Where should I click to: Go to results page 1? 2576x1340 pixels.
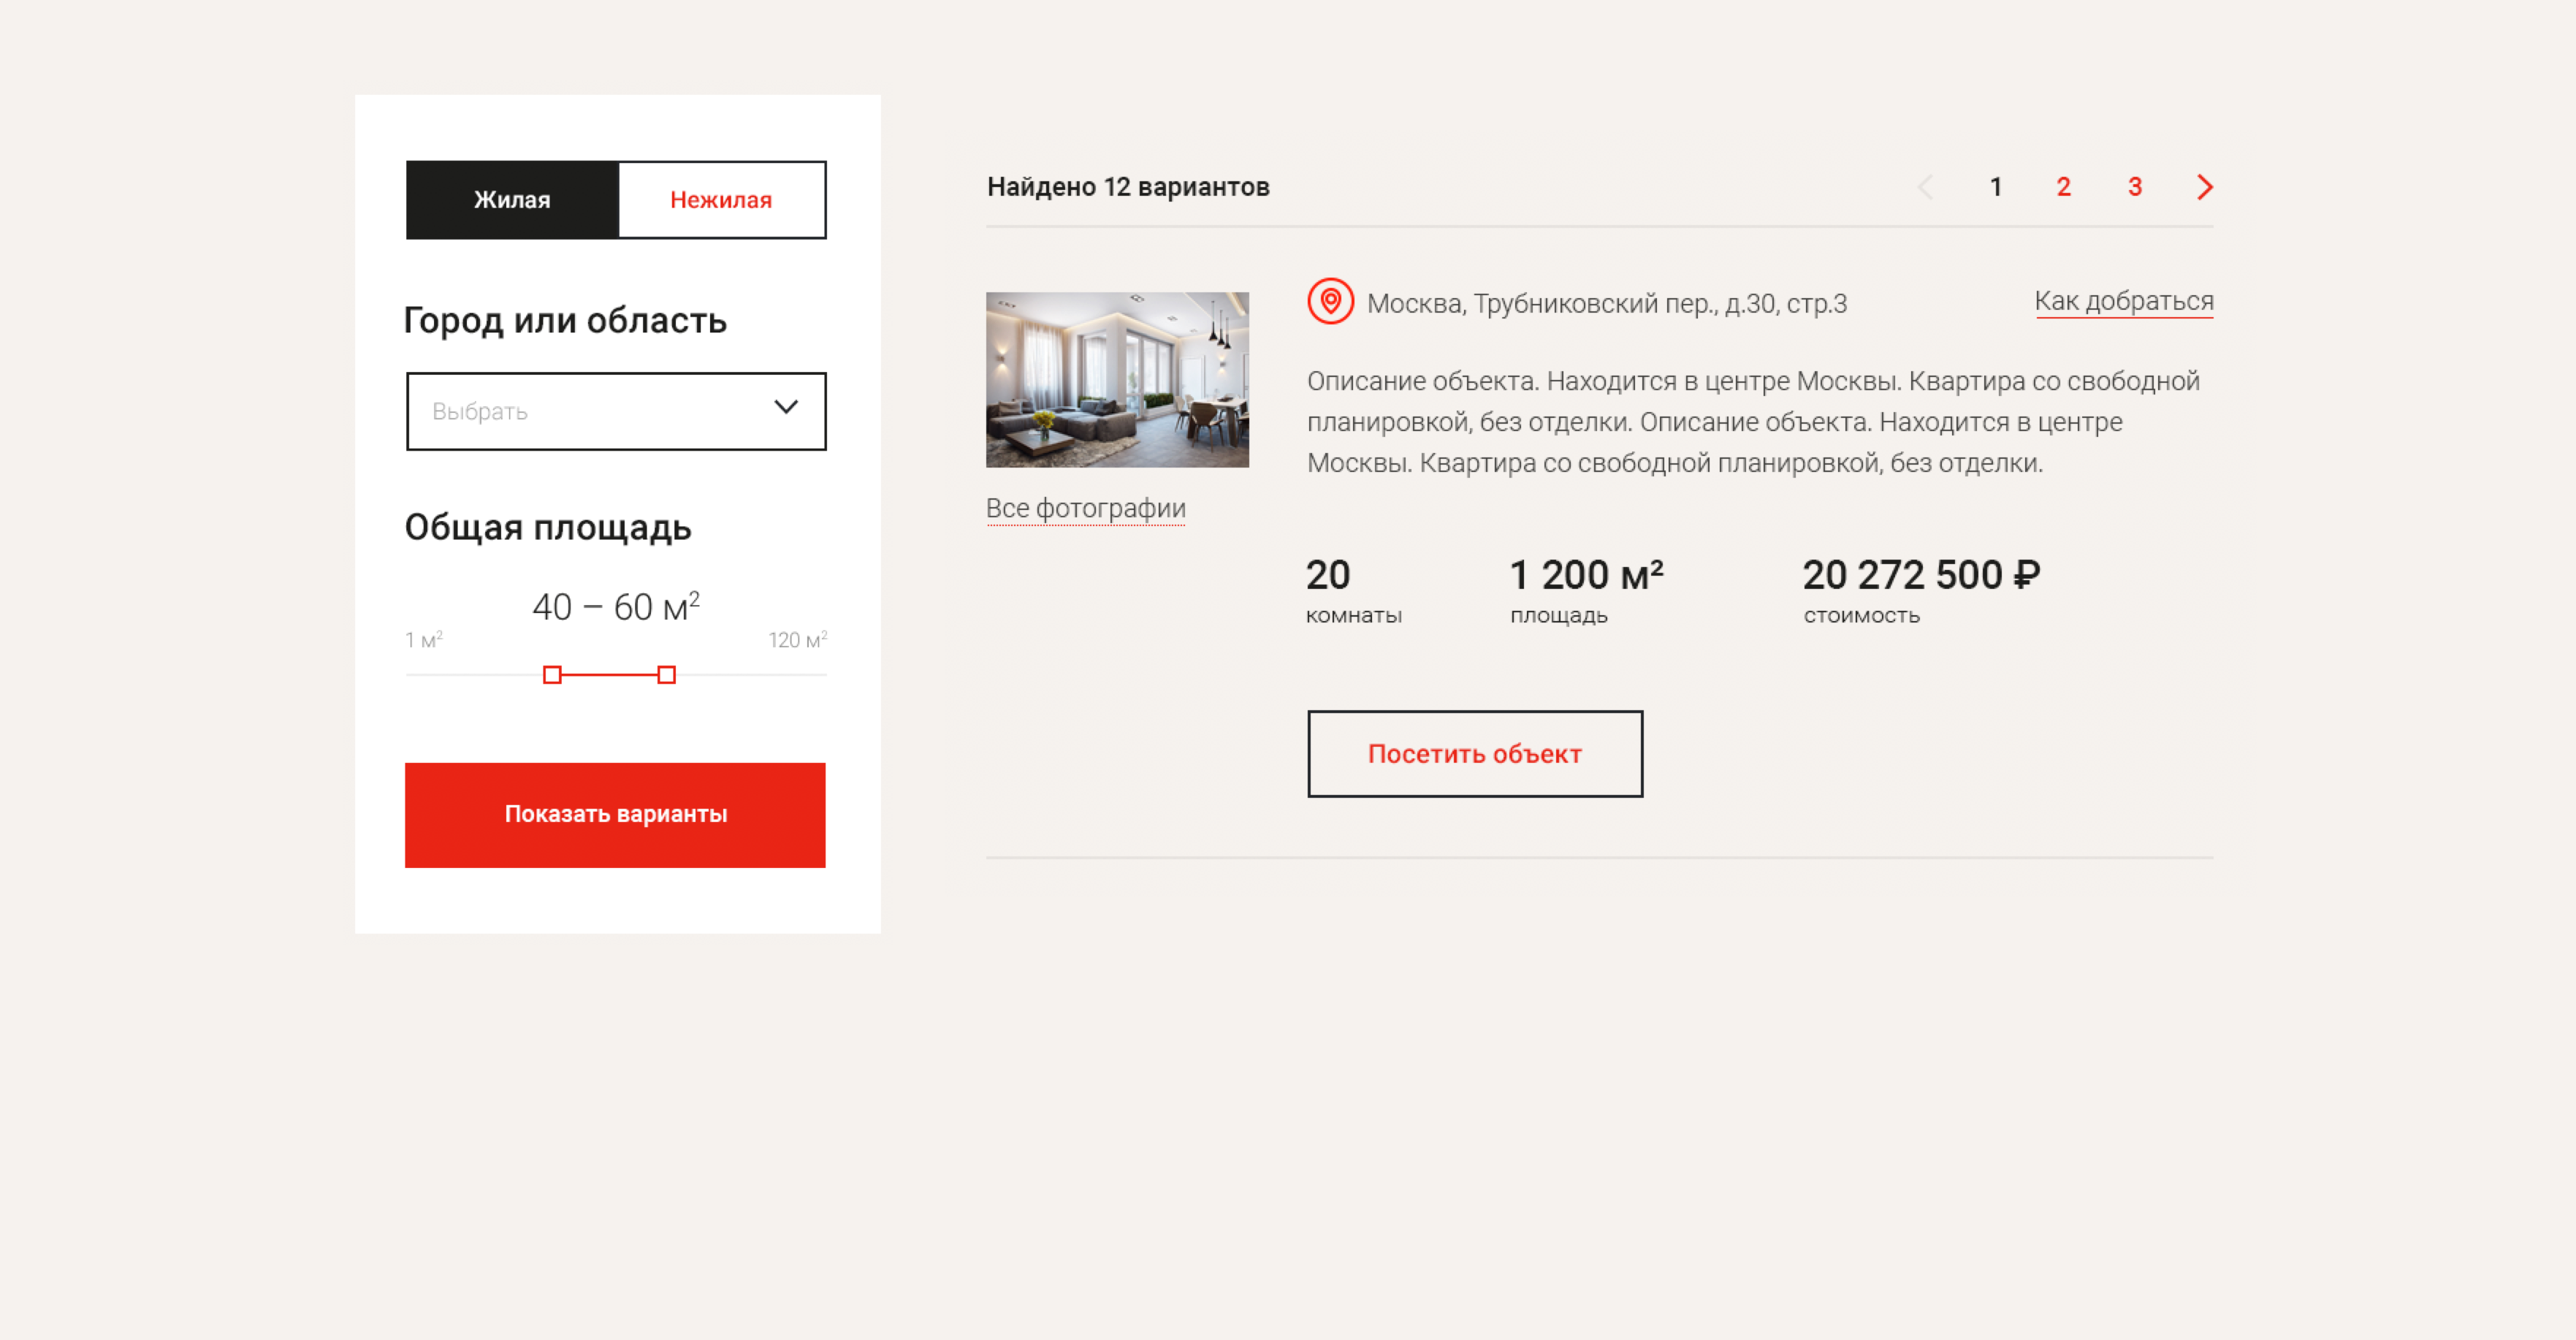tap(1995, 187)
